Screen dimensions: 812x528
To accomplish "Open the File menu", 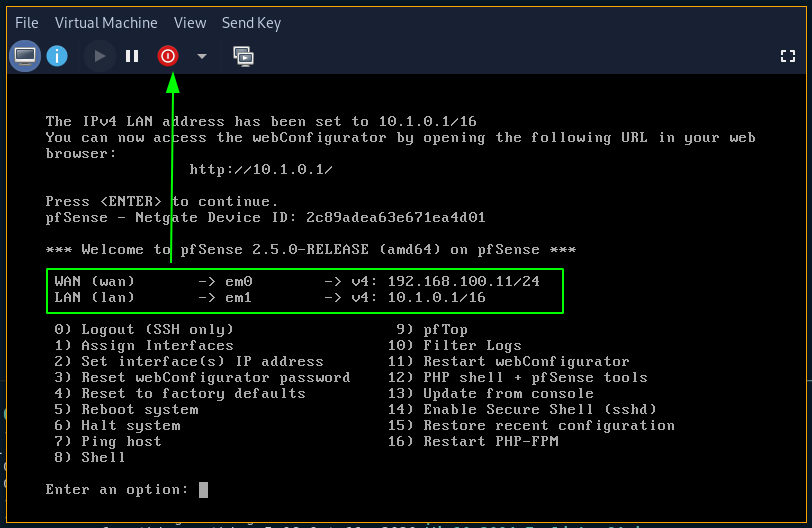I will tap(26, 23).
